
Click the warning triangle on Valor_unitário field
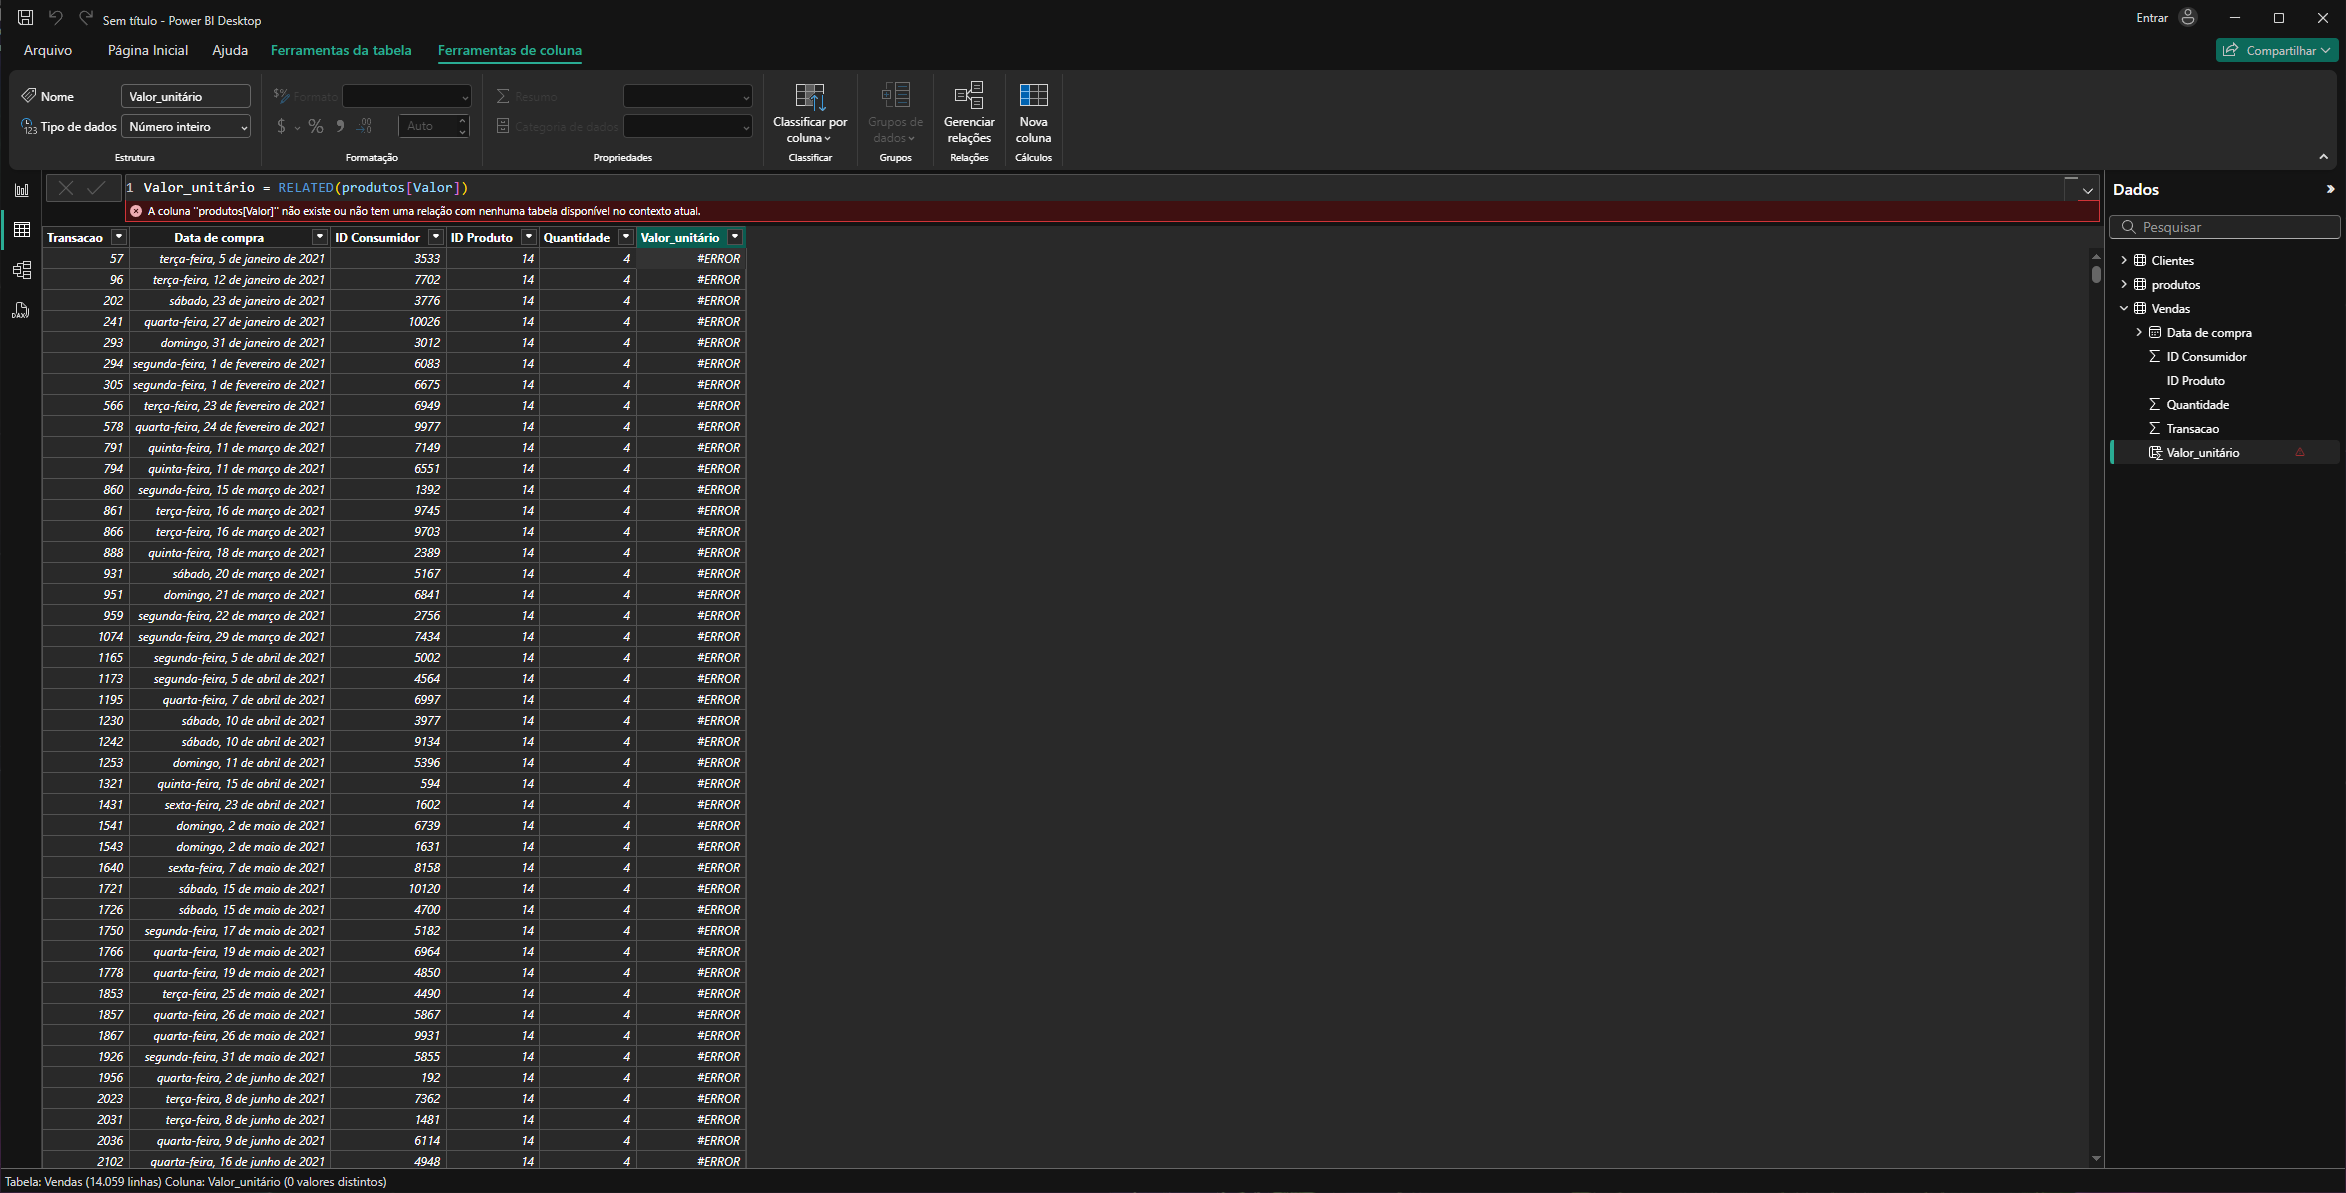pyautogui.click(x=2300, y=452)
